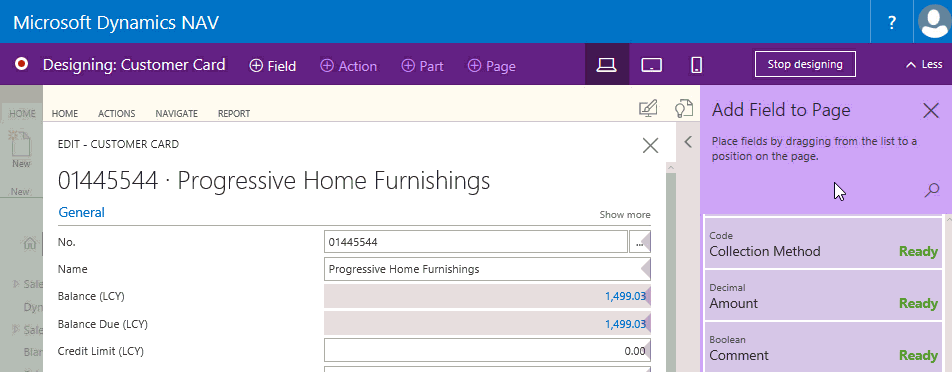Add a Part to the page
Screen dimensions: 952x372
[x=423, y=66]
